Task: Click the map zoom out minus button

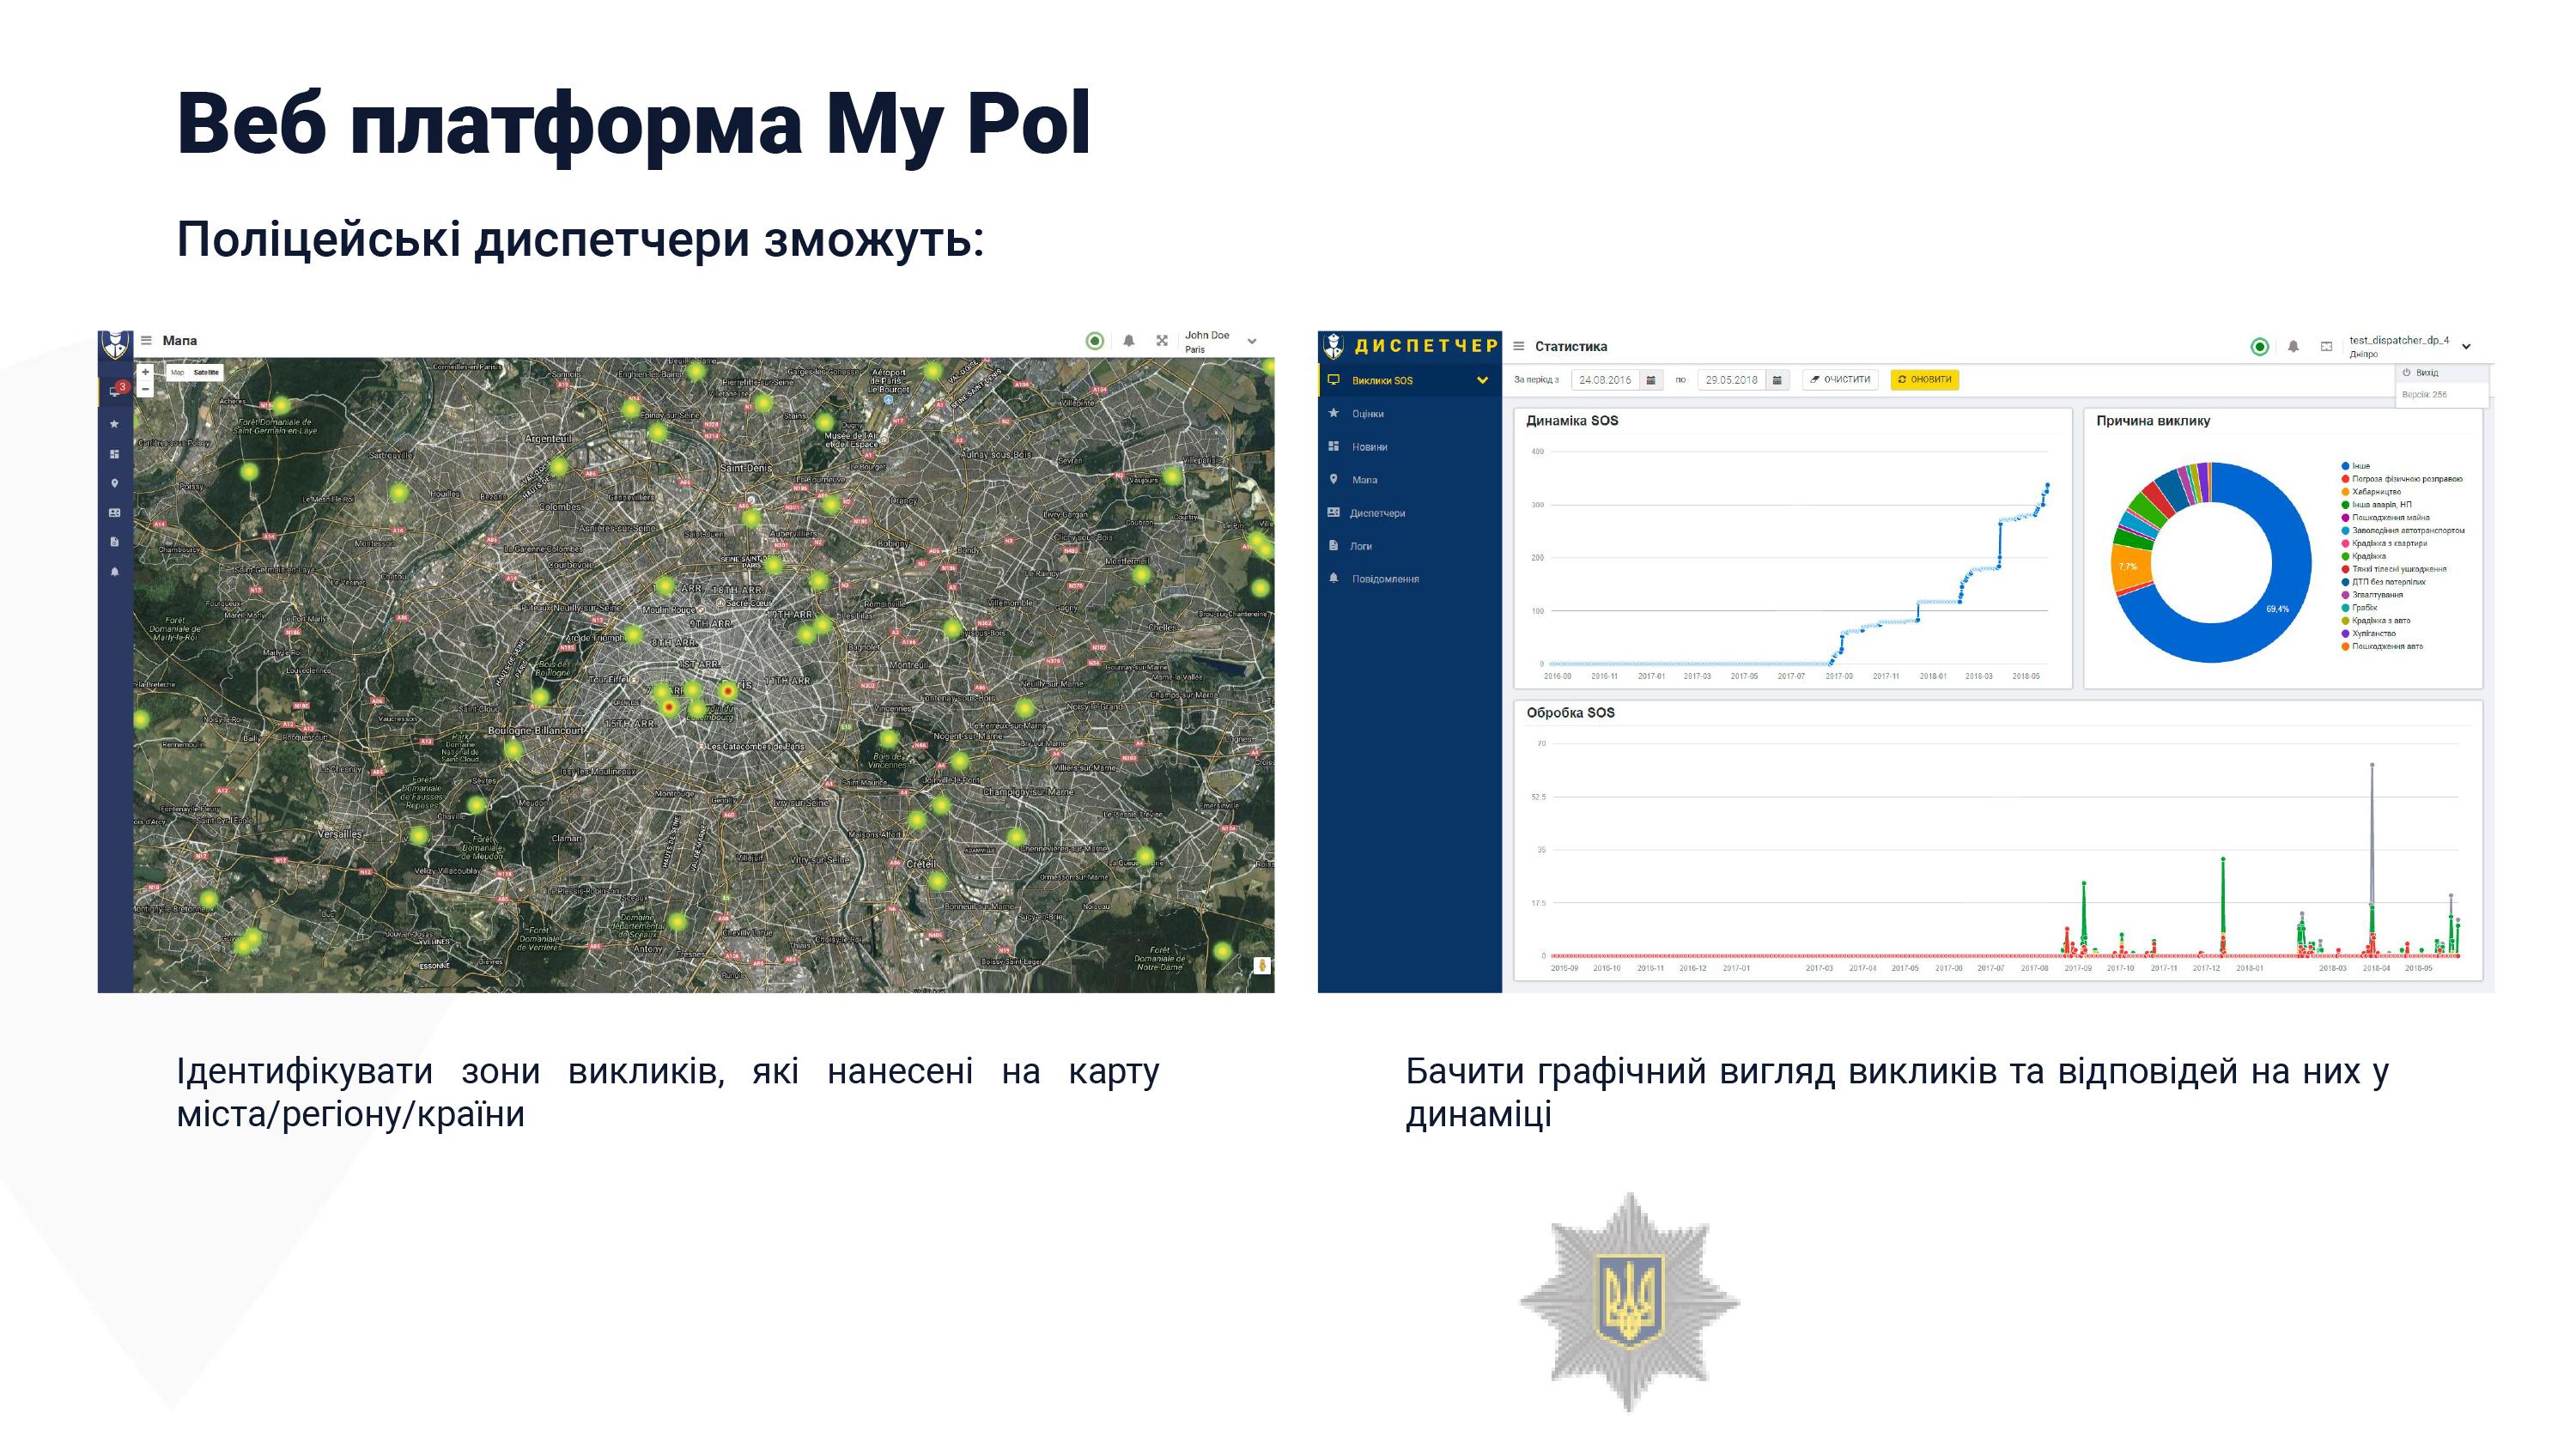Action: pos(145,389)
